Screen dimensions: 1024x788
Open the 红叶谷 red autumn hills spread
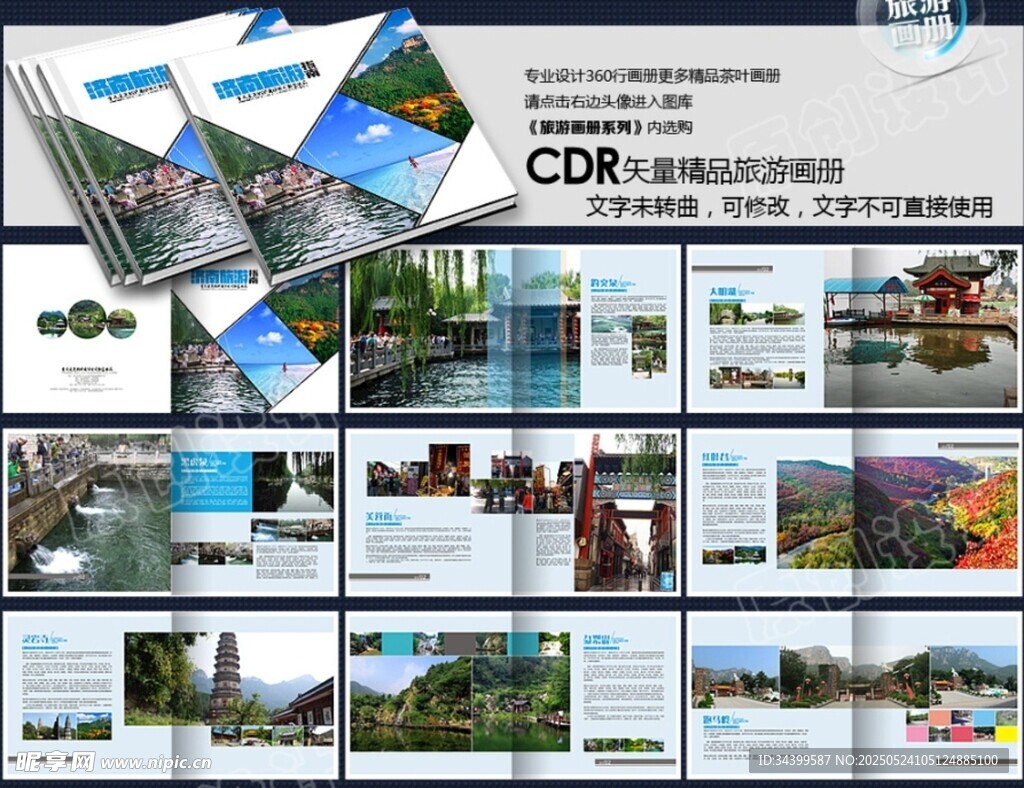(854, 512)
